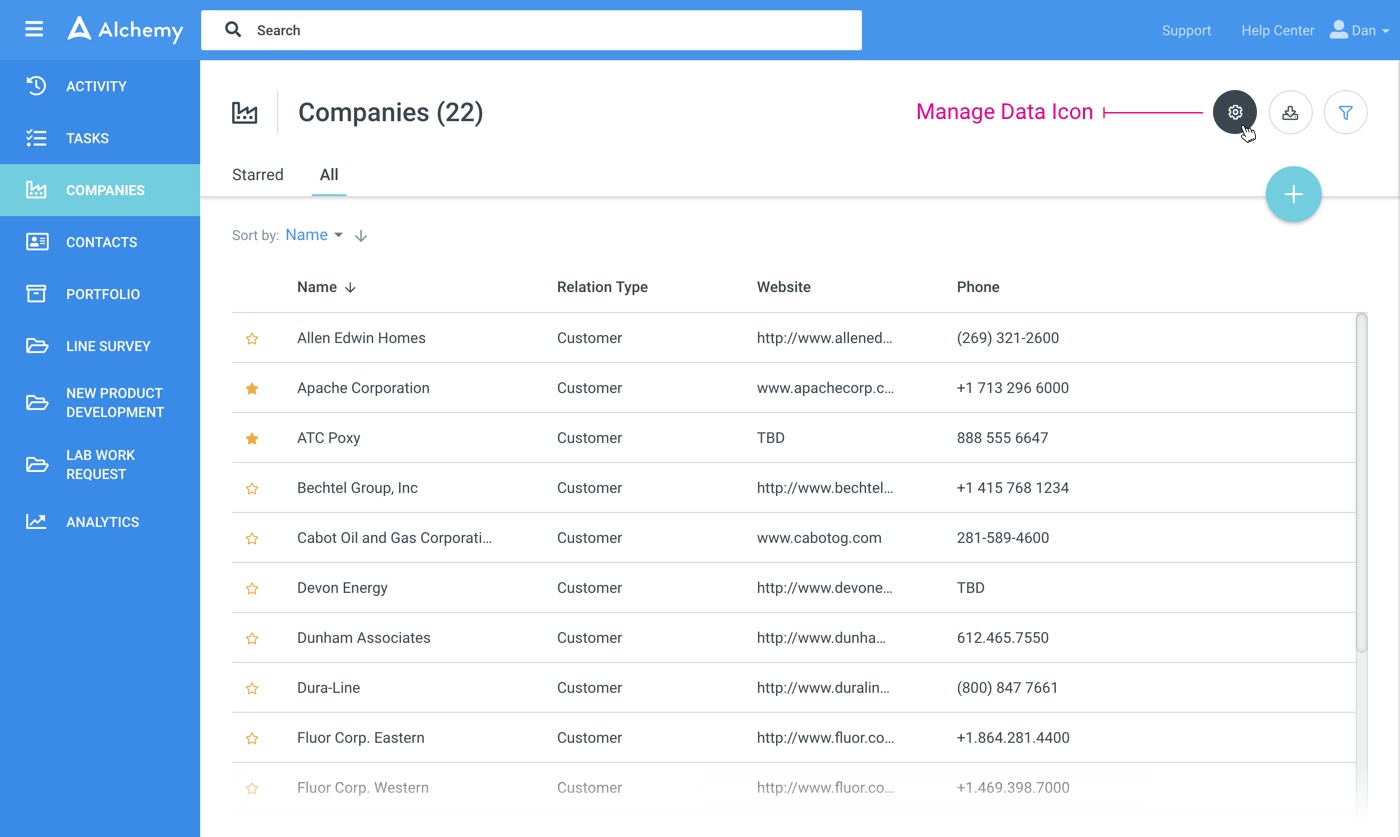Open Analytics in the sidebar

(x=100, y=522)
